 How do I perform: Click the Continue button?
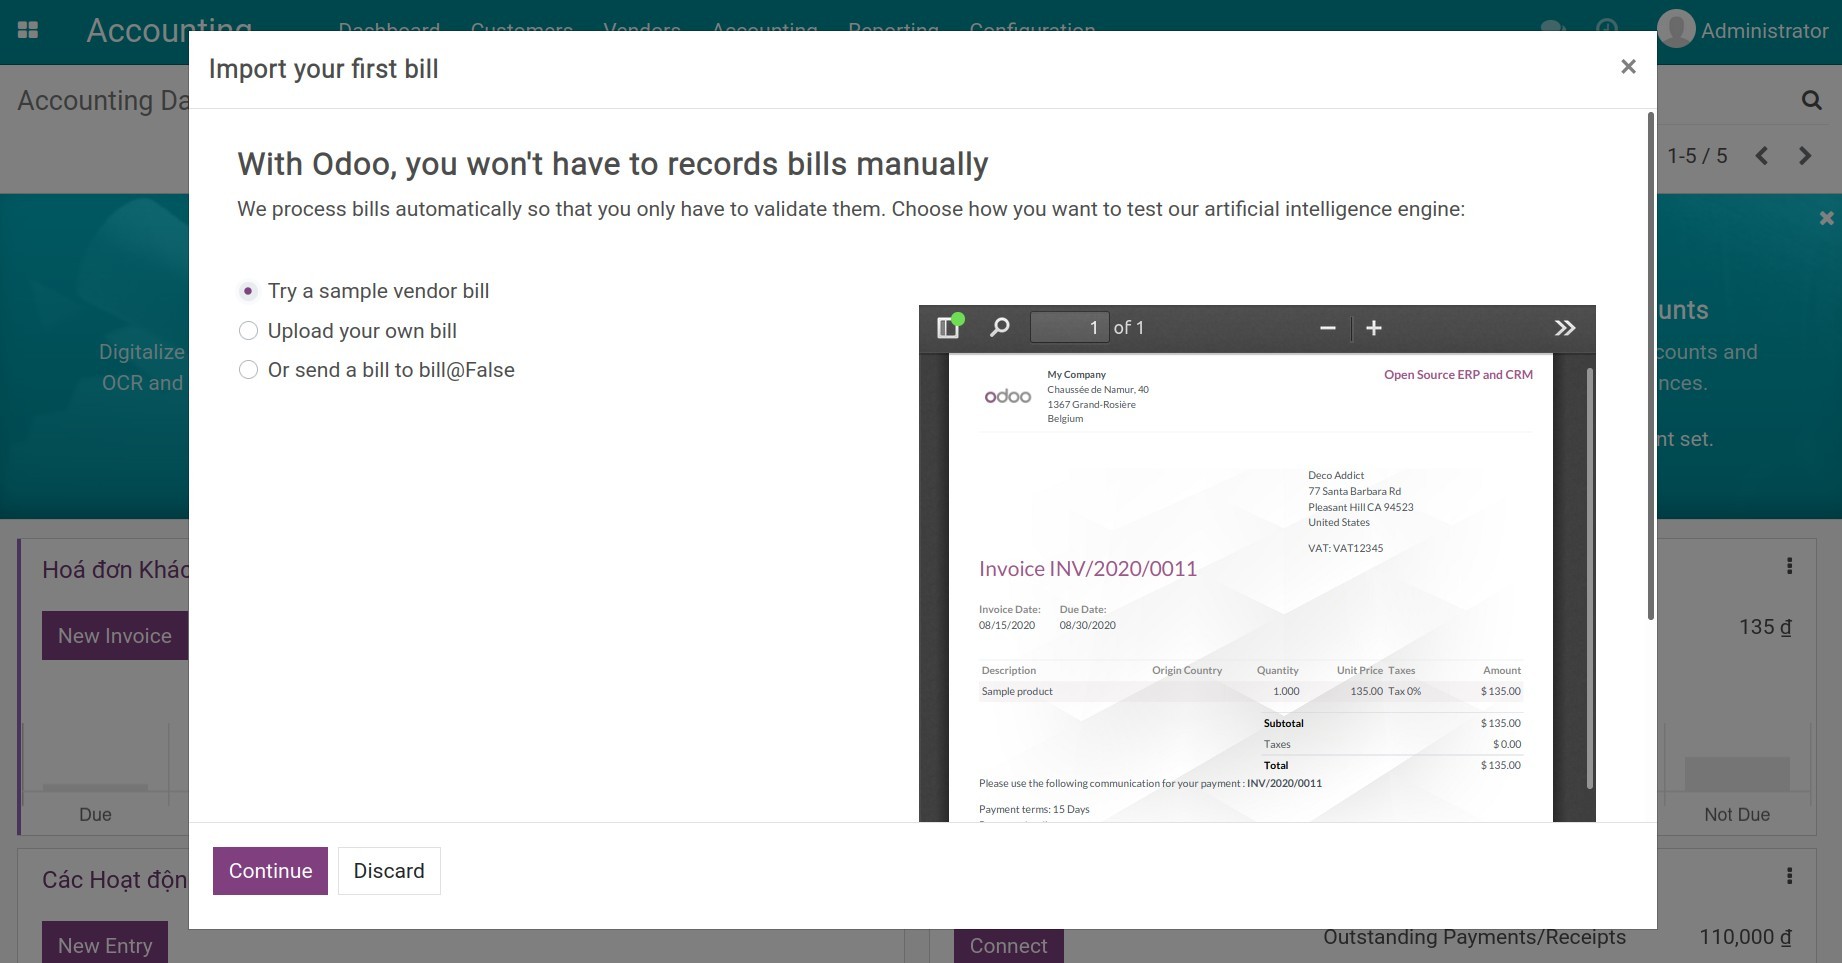coord(270,871)
